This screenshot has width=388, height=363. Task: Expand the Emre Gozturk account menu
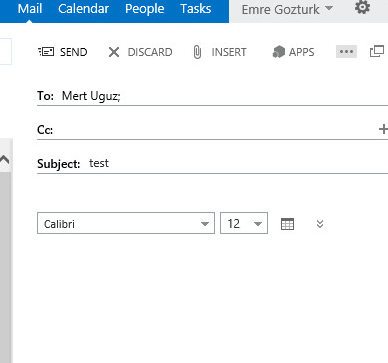[x=287, y=9]
